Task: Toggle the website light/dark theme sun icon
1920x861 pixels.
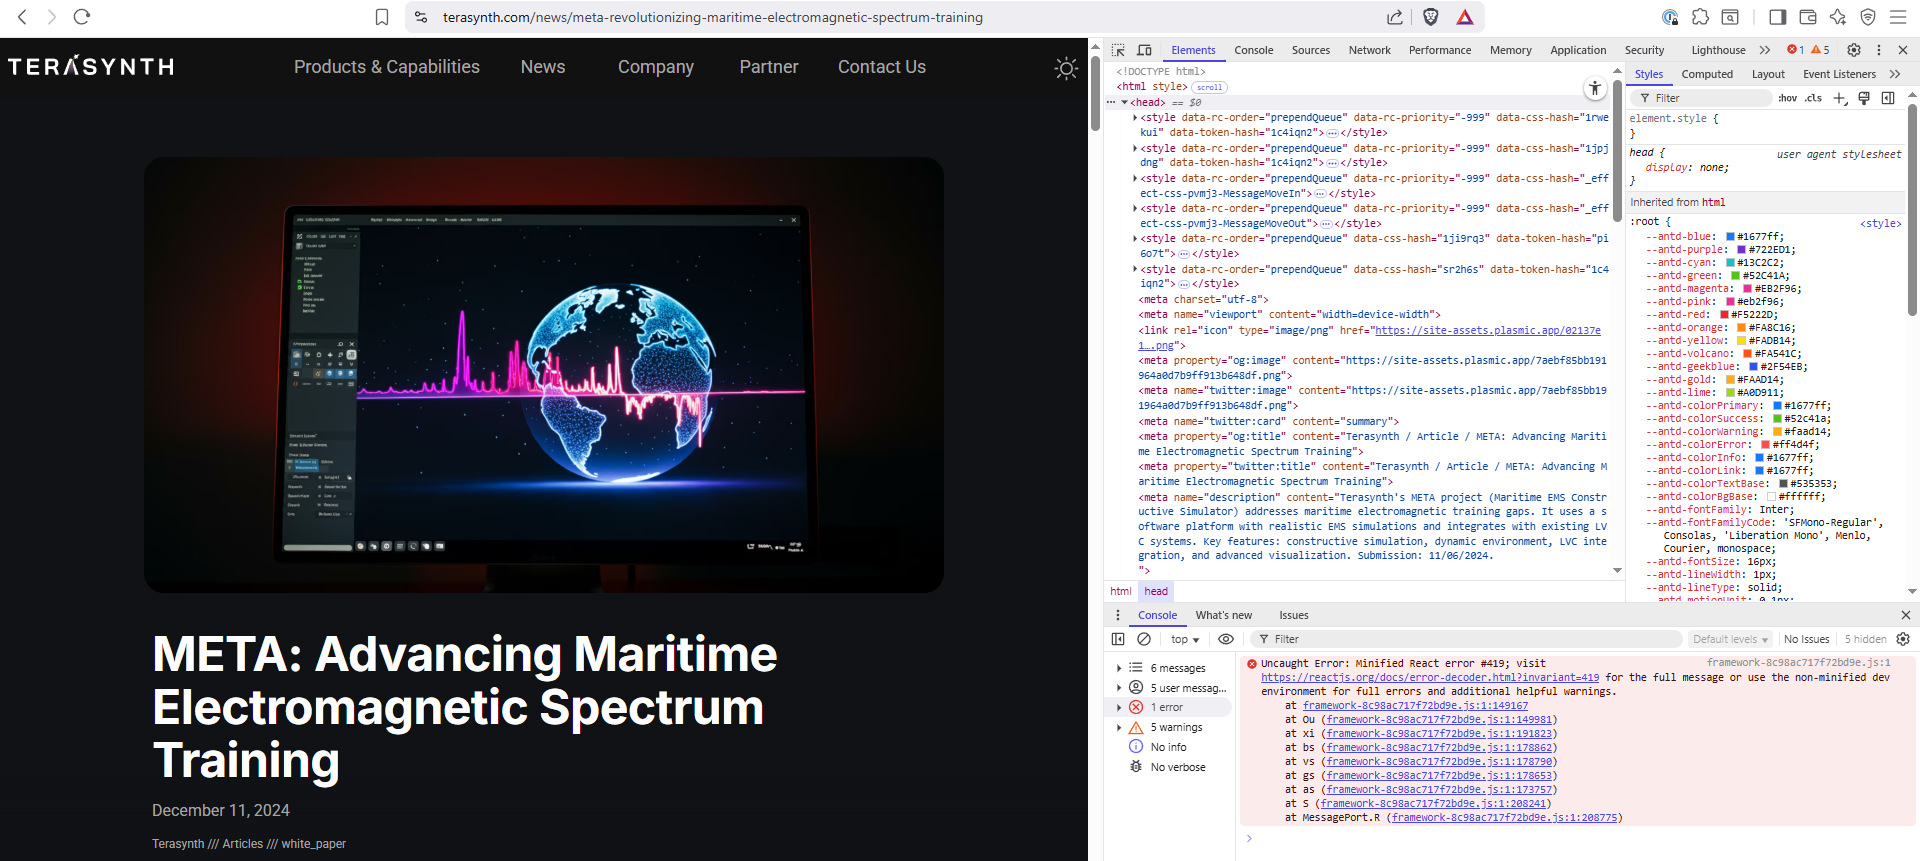Action: (x=1066, y=68)
